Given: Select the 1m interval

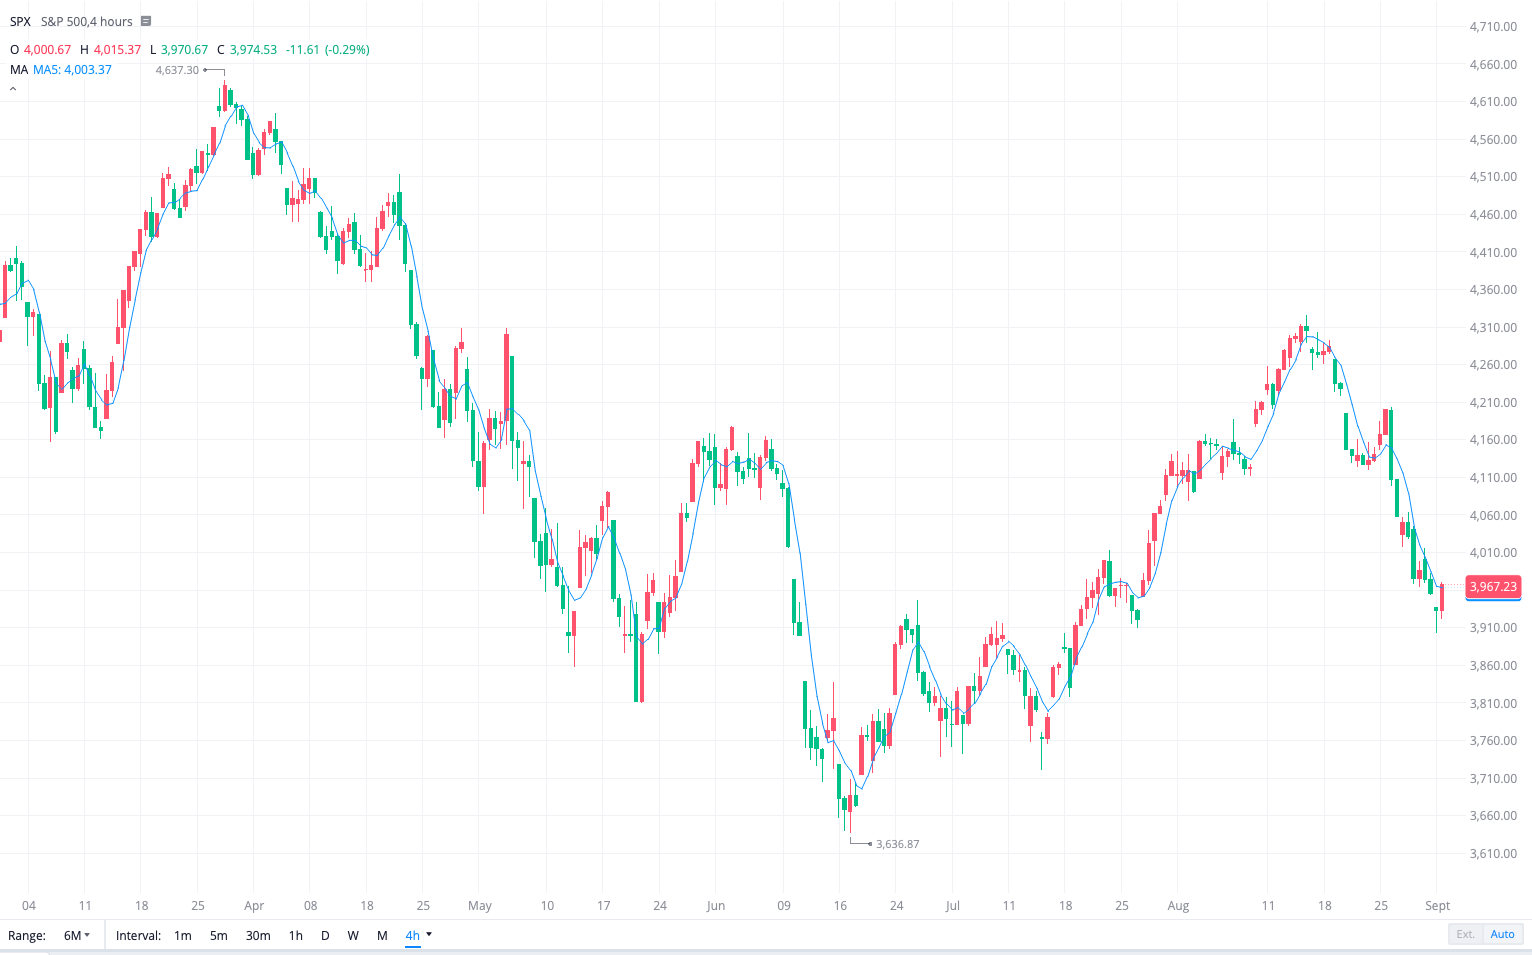Looking at the screenshot, I should coord(182,935).
